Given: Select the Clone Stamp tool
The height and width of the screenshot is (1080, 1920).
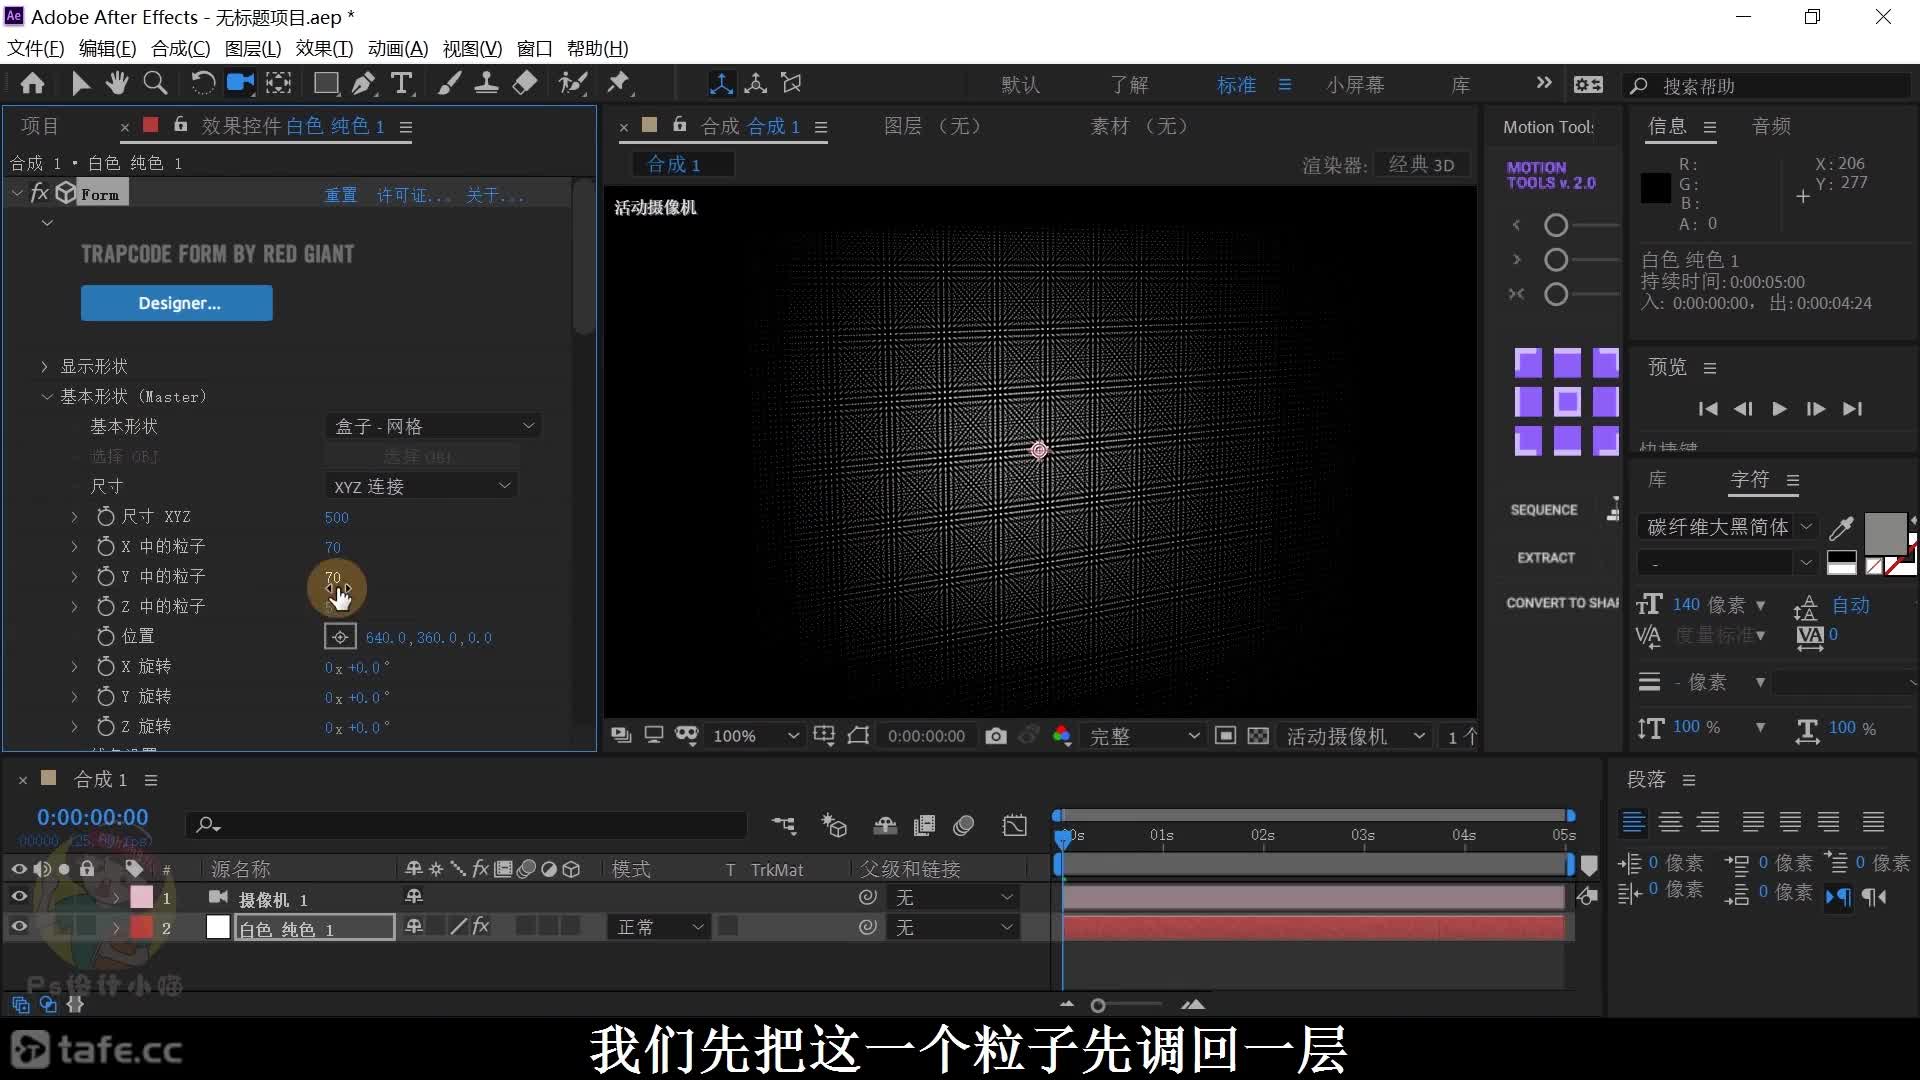Looking at the screenshot, I should [x=487, y=84].
